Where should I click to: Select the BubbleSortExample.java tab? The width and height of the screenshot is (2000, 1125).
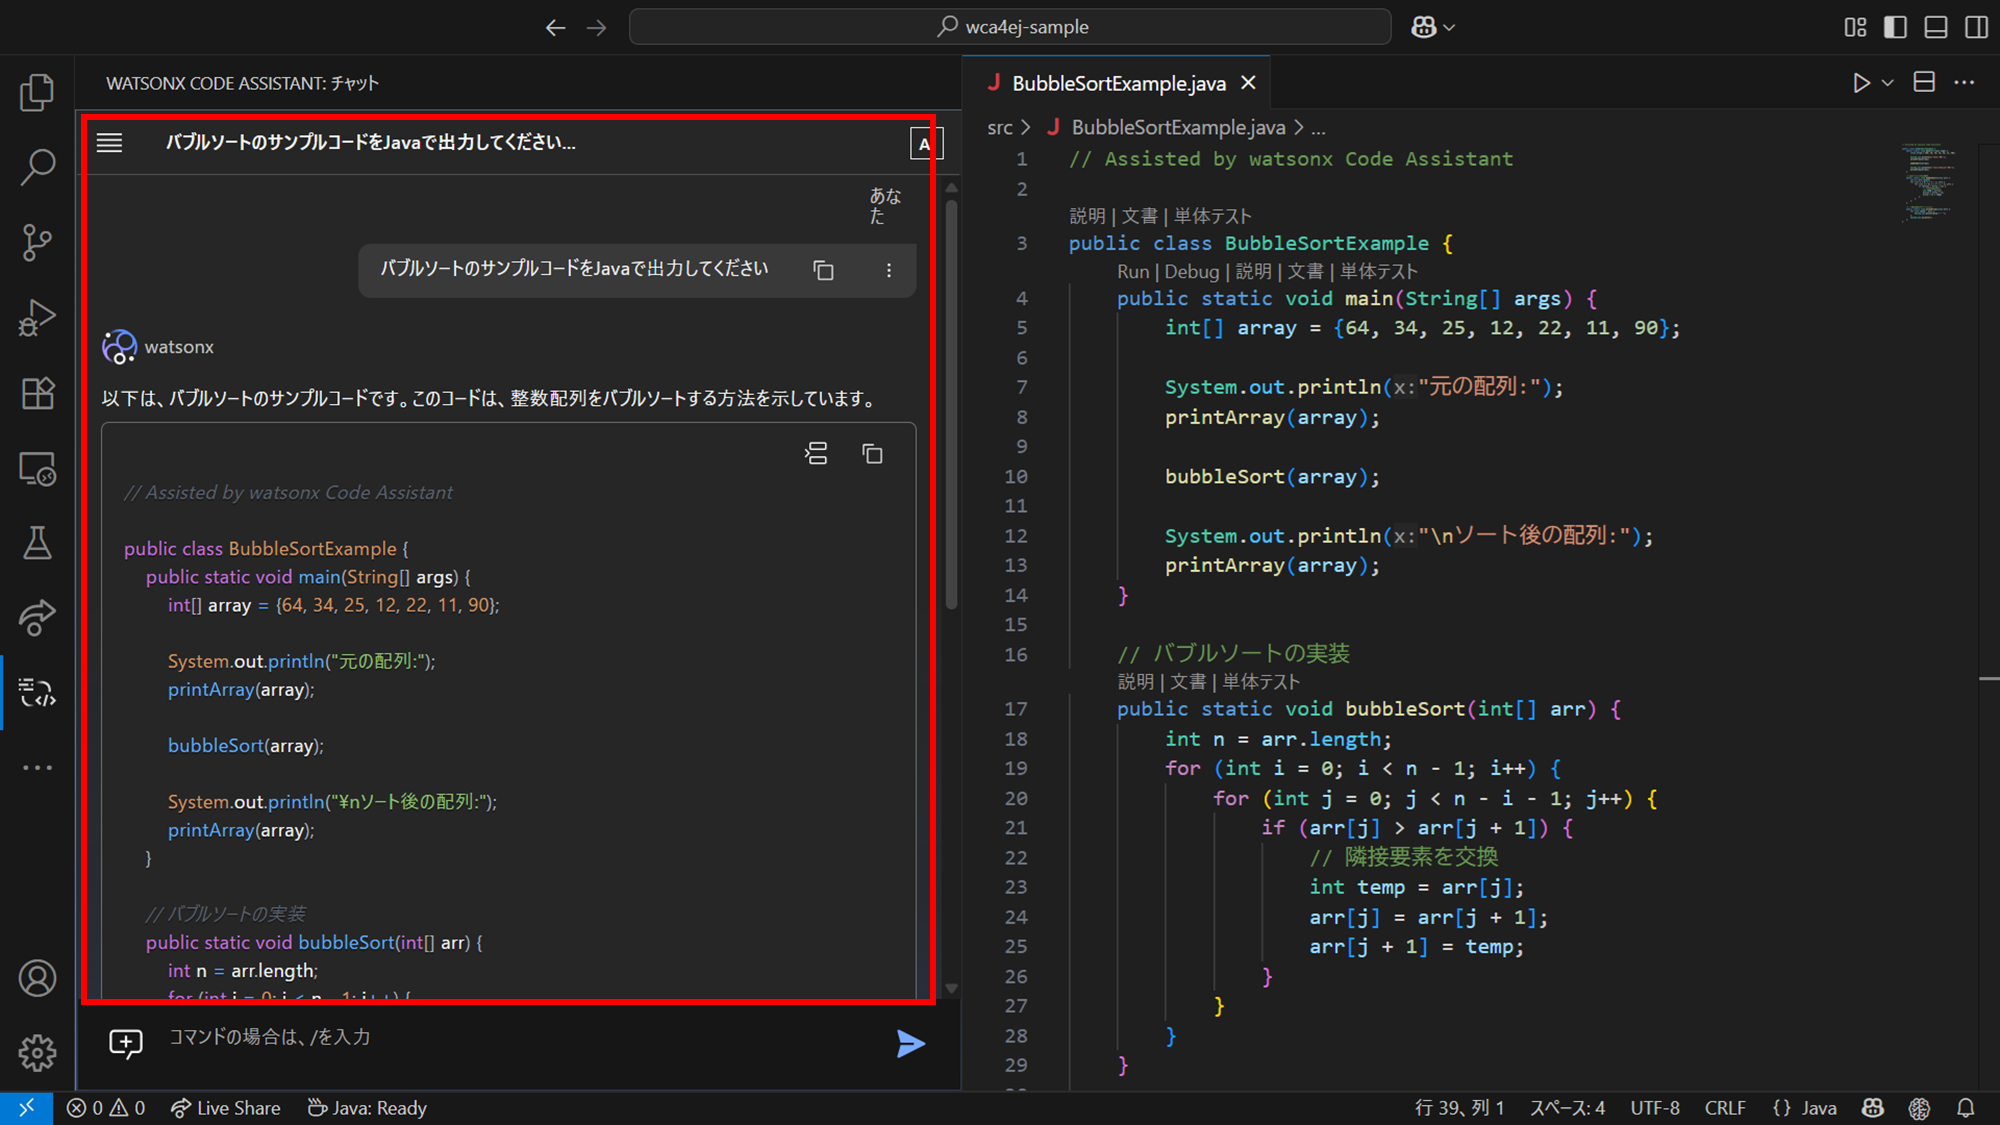pos(1118,83)
